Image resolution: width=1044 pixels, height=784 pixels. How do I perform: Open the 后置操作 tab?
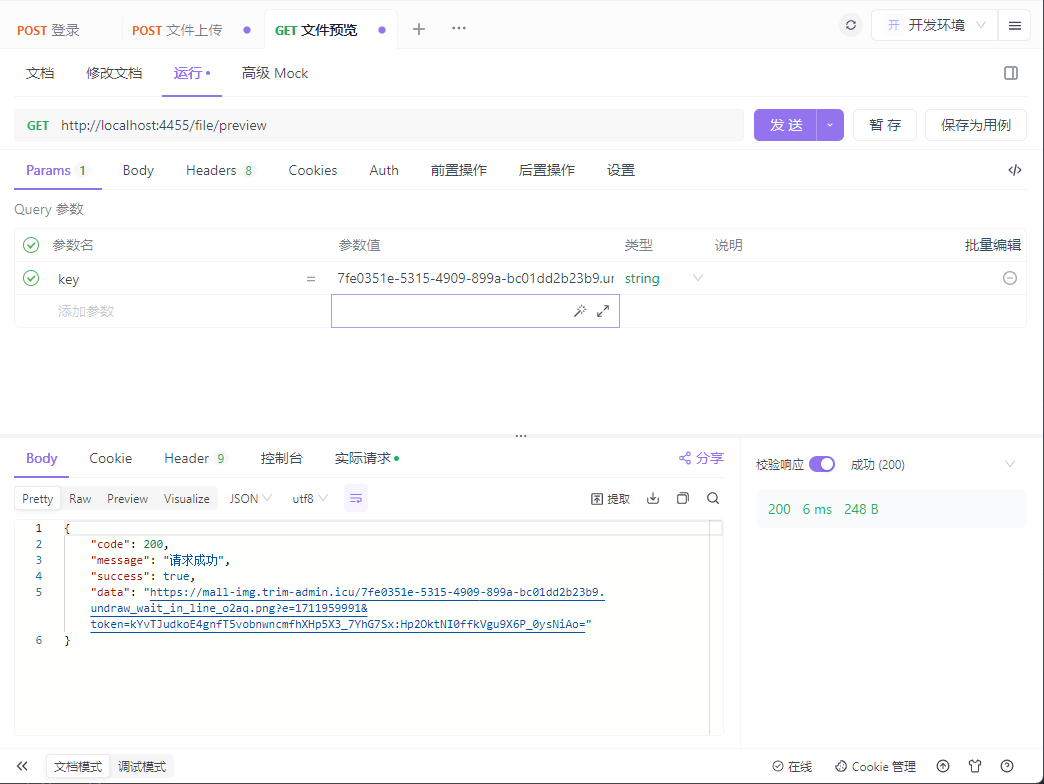pyautogui.click(x=547, y=170)
